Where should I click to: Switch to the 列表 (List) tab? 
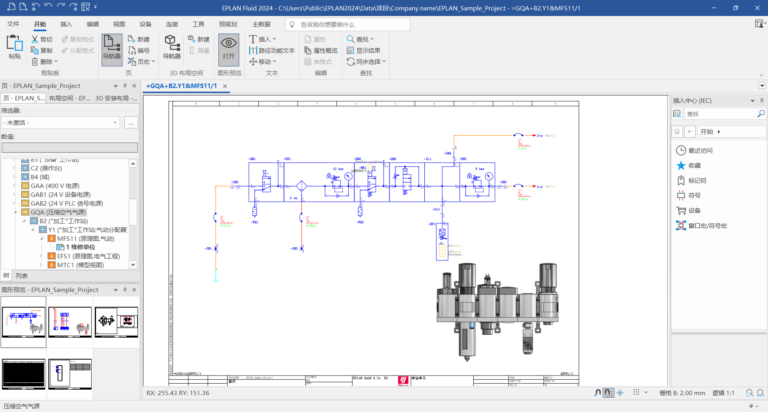pyautogui.click(x=21, y=276)
